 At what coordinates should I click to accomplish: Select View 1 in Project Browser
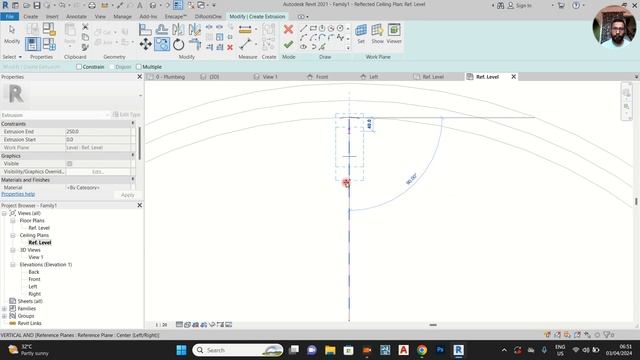[36, 257]
